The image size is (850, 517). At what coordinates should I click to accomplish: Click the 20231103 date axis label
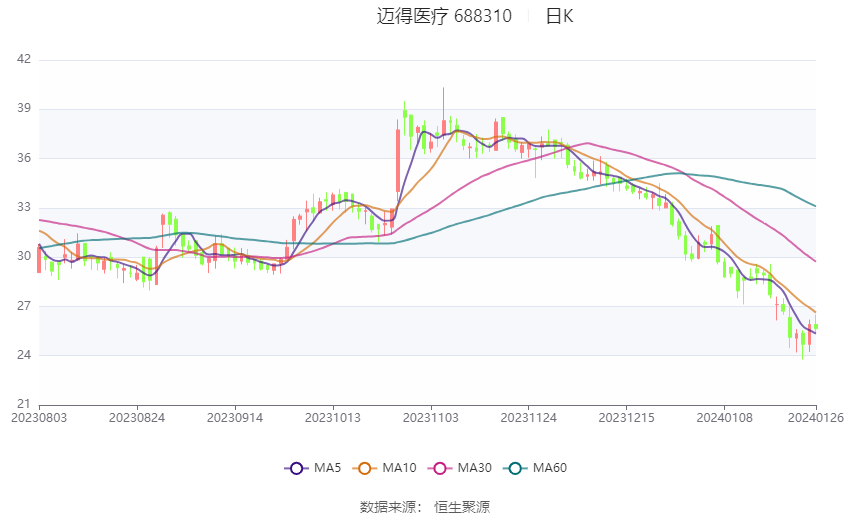click(x=431, y=418)
